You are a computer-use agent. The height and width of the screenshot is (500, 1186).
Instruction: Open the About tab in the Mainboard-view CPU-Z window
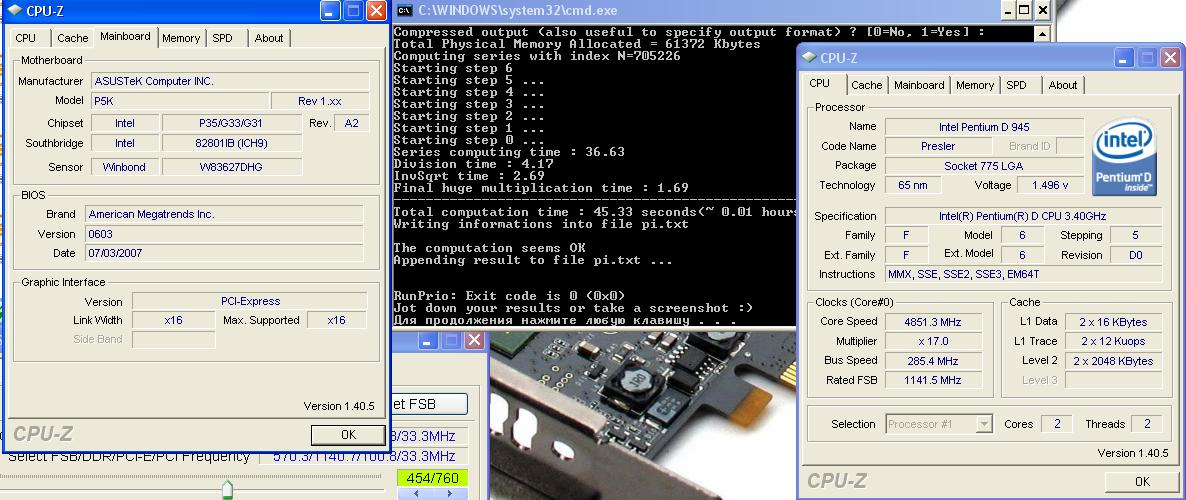269,38
